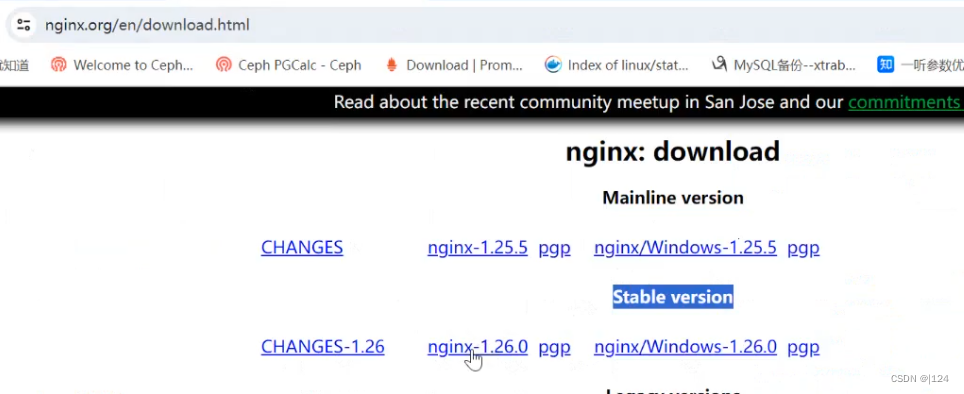
Task: Click the Mainline version heading
Action: point(673,197)
